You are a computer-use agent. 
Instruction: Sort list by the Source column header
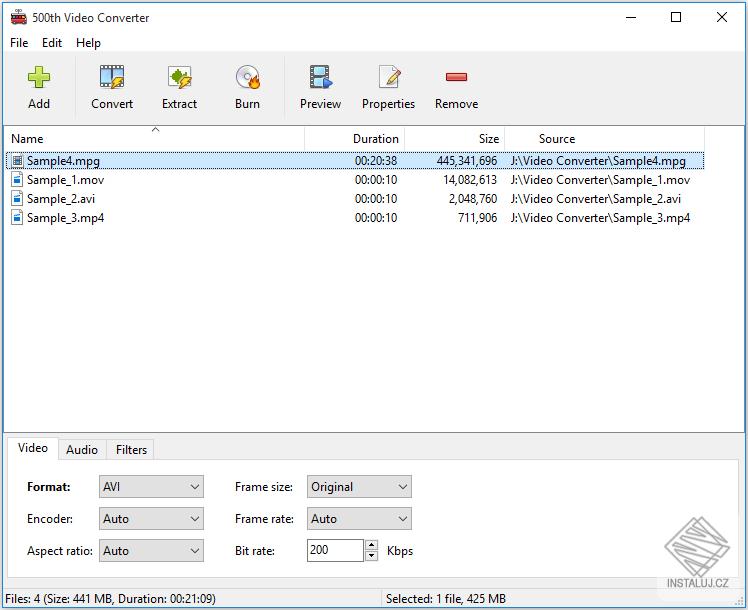[604, 139]
